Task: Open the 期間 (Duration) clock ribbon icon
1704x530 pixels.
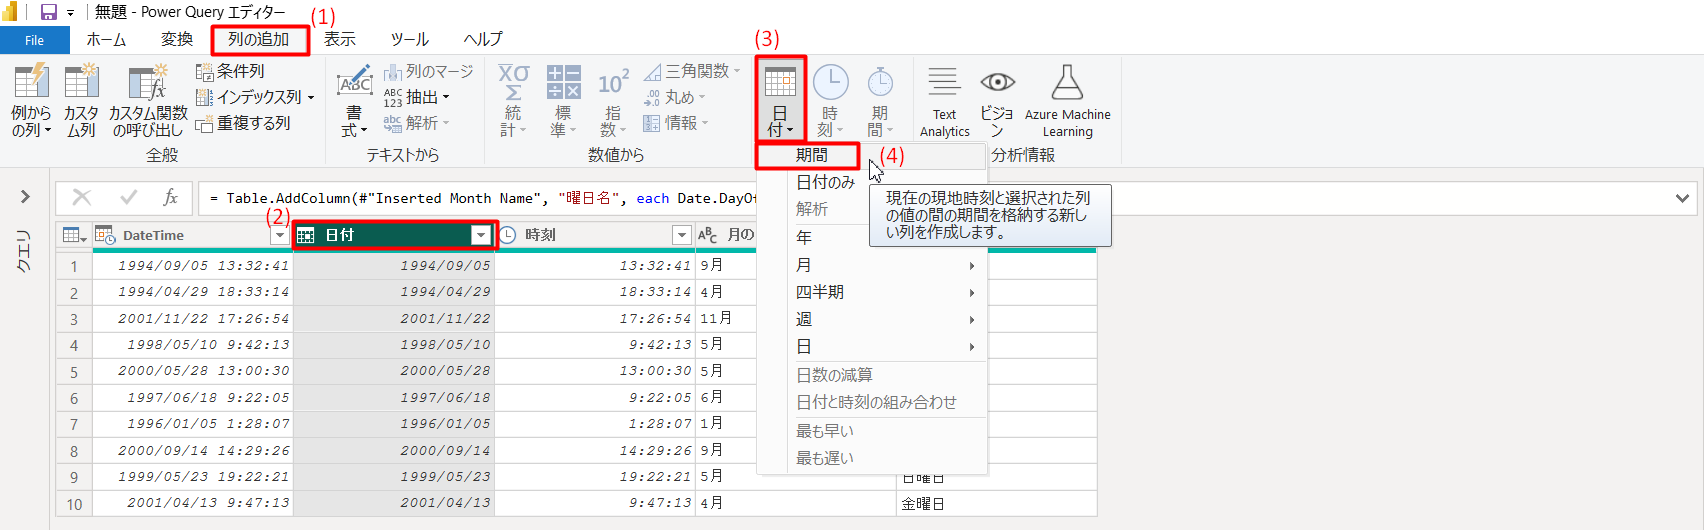Action: [x=879, y=84]
